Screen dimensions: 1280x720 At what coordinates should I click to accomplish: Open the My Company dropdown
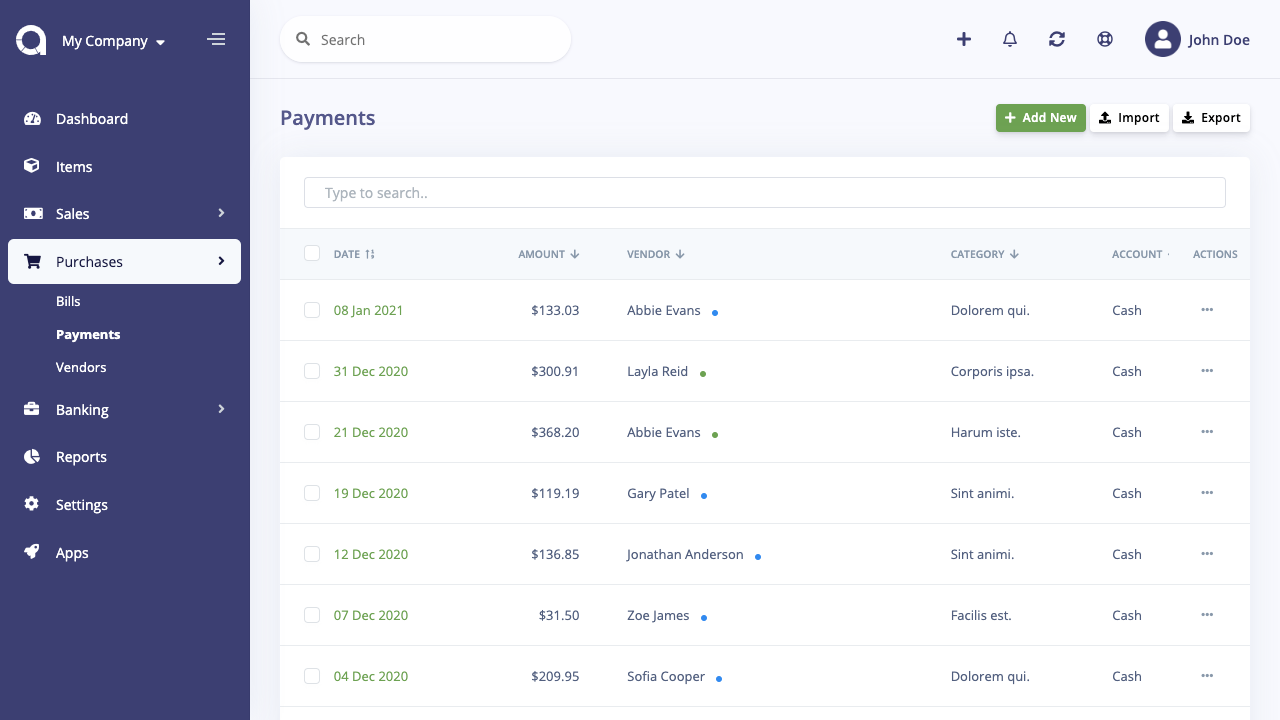113,41
